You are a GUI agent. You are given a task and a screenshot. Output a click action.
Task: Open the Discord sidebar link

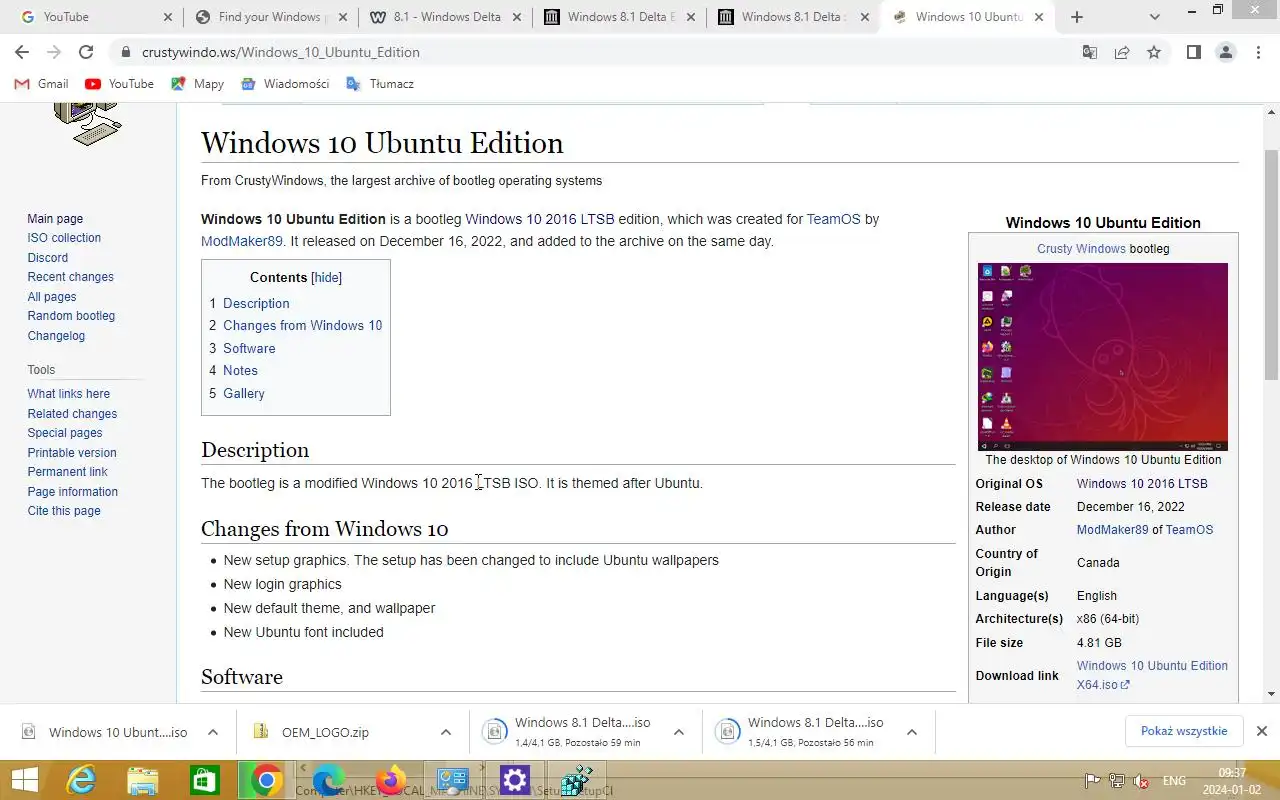click(48, 258)
